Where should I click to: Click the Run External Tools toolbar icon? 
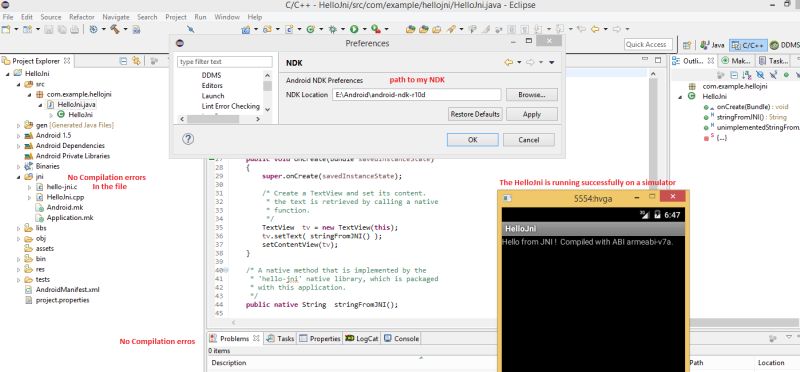(x=375, y=30)
